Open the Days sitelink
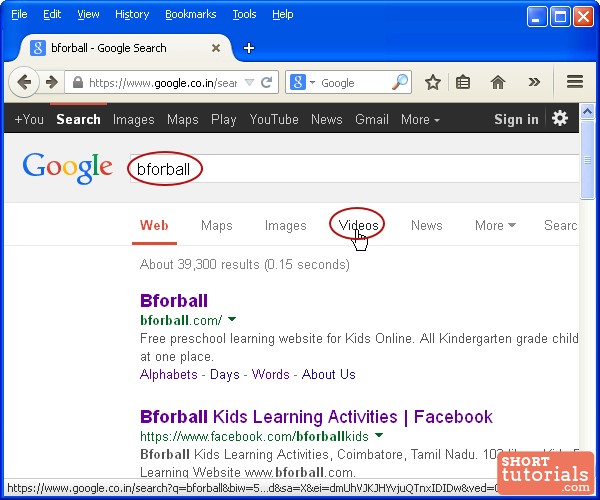The height and width of the screenshot is (500, 600). point(225,374)
